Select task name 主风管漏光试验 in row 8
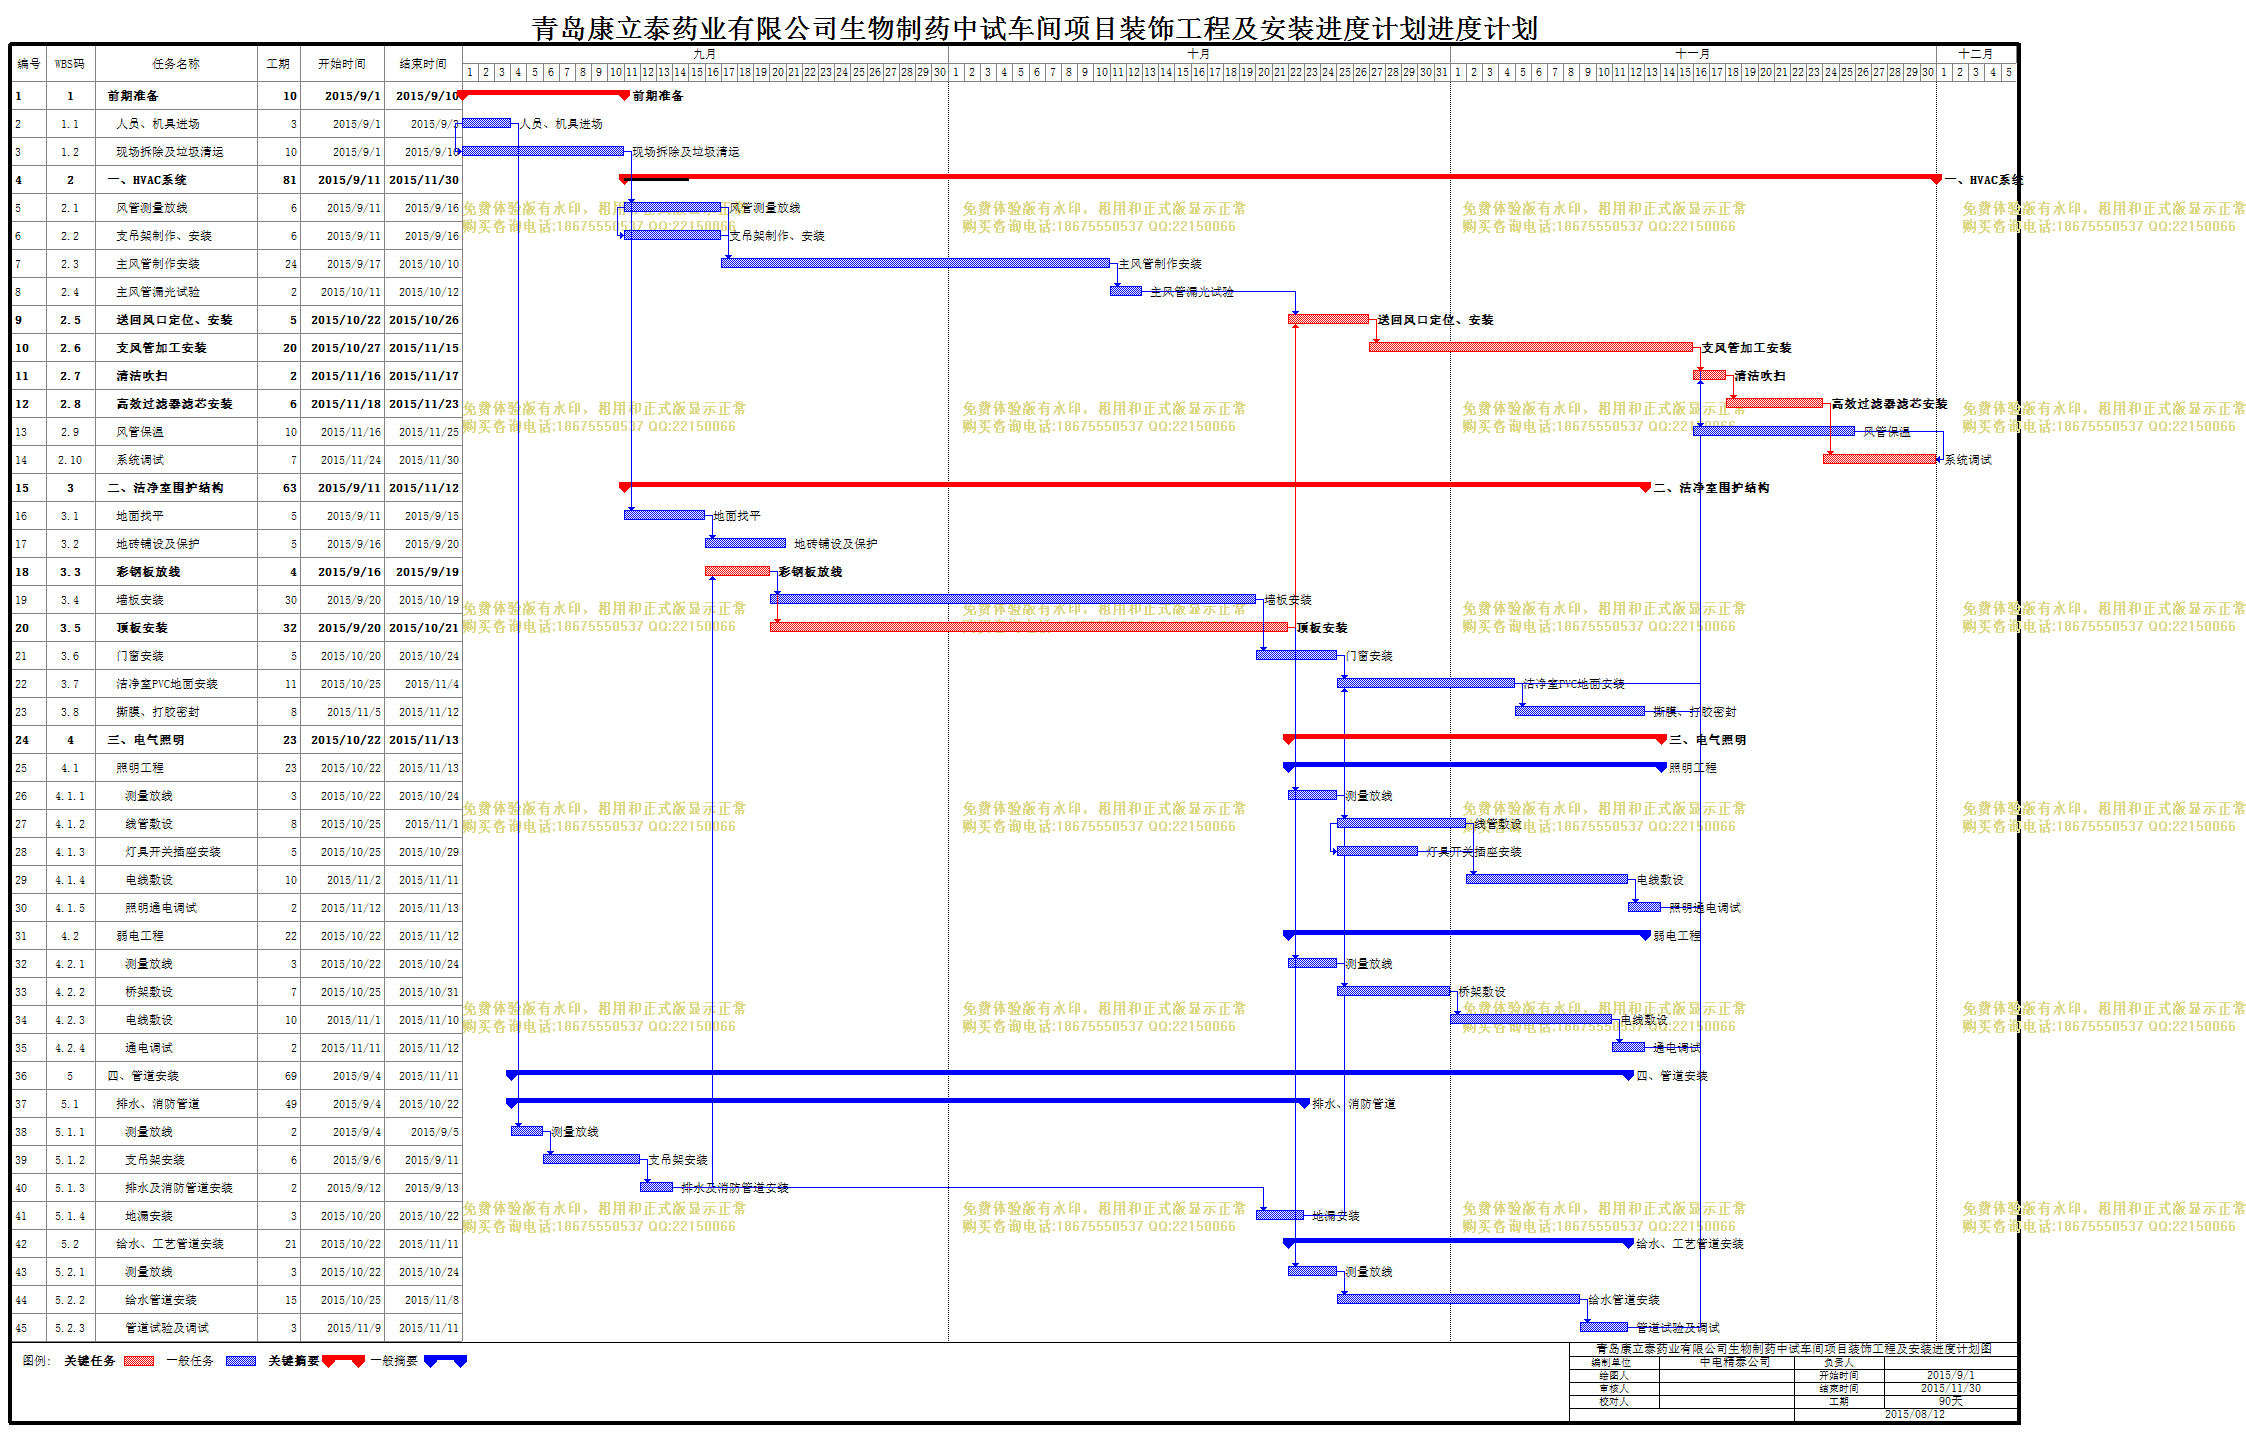This screenshot has width=2246, height=1452. coord(158,292)
